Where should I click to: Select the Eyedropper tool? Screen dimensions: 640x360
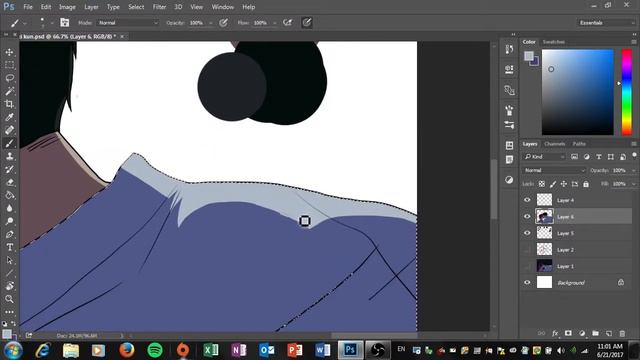click(x=9, y=117)
